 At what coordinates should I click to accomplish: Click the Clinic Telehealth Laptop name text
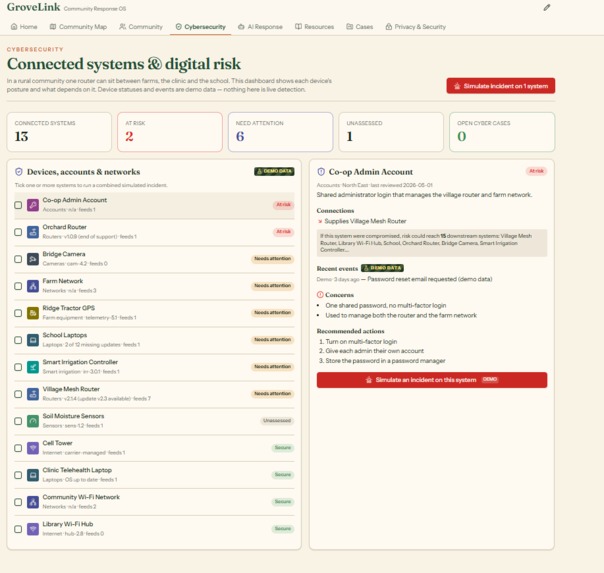pyautogui.click(x=77, y=470)
